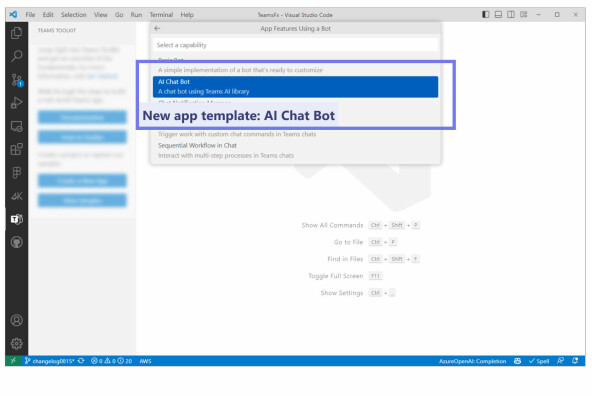Image resolution: width=592 pixels, height=396 pixels.
Task: Toggle primary side bar layout icon
Action: pos(486,14)
